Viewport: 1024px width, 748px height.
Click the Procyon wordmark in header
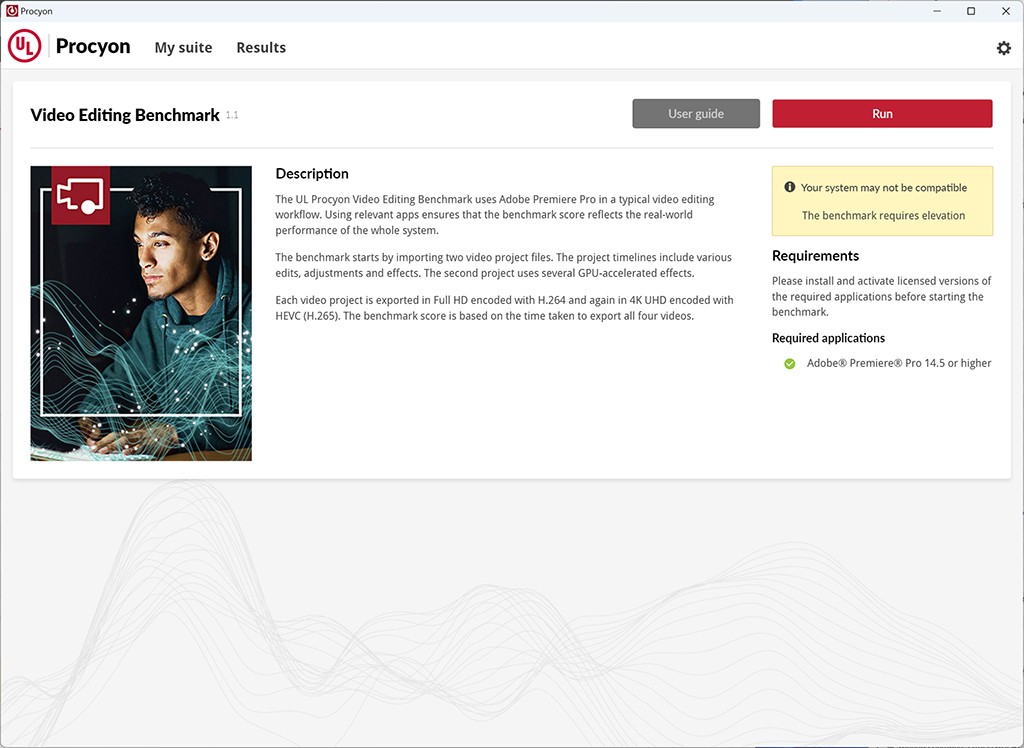93,47
